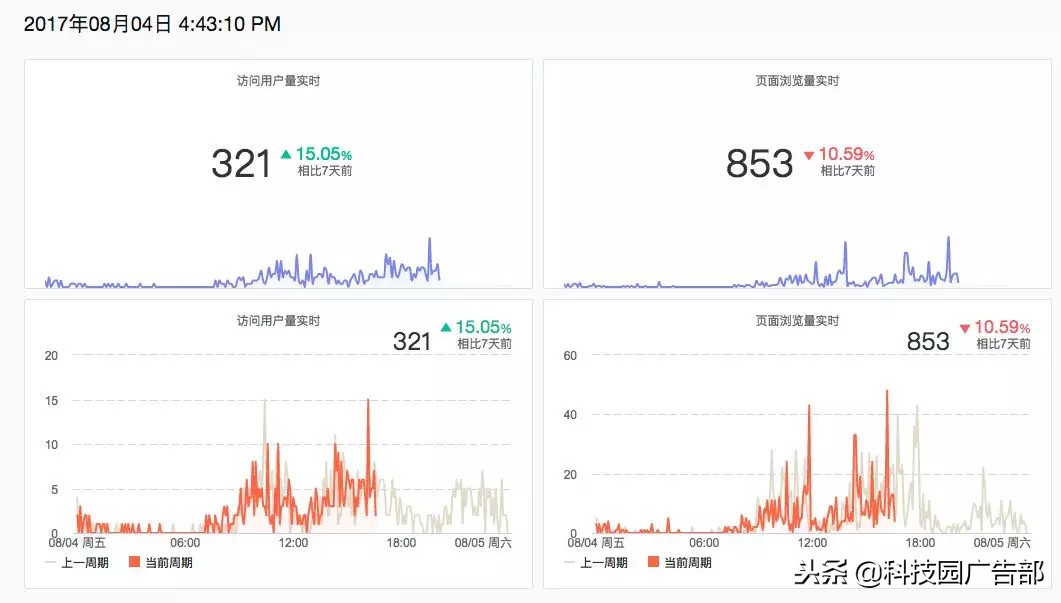Click the 相比7天前 comparison link
The image size is (1061, 603).
click(x=324, y=170)
